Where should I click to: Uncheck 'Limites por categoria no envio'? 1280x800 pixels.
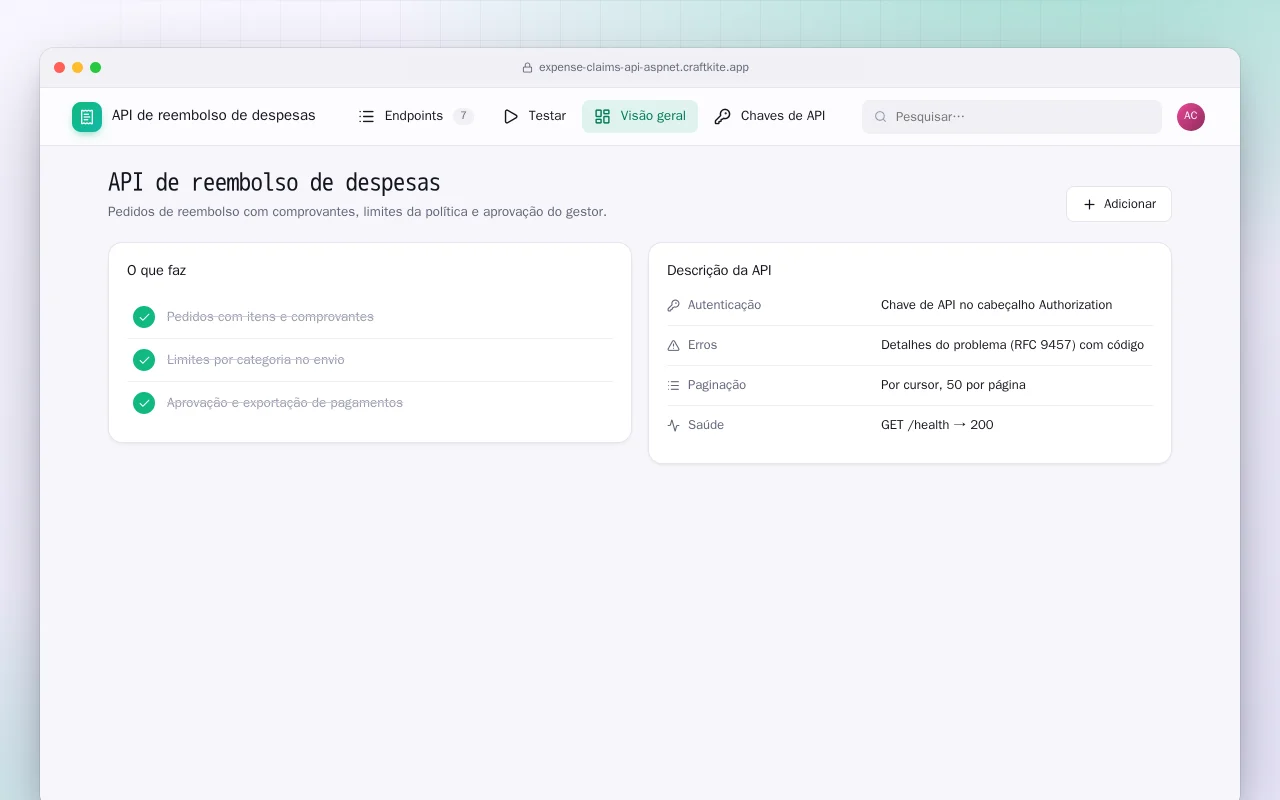pyautogui.click(x=144, y=360)
